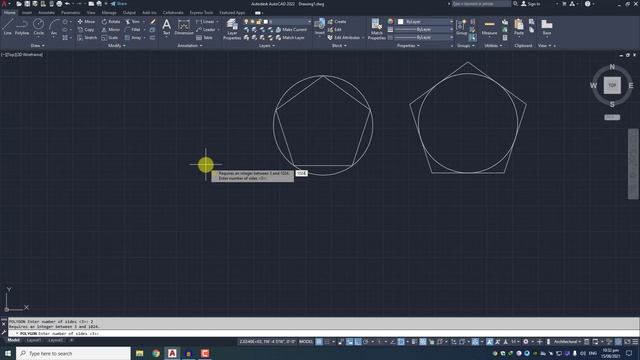Viewport: 640px width, 360px height.
Task: Click Sign In
Action: (531, 4)
